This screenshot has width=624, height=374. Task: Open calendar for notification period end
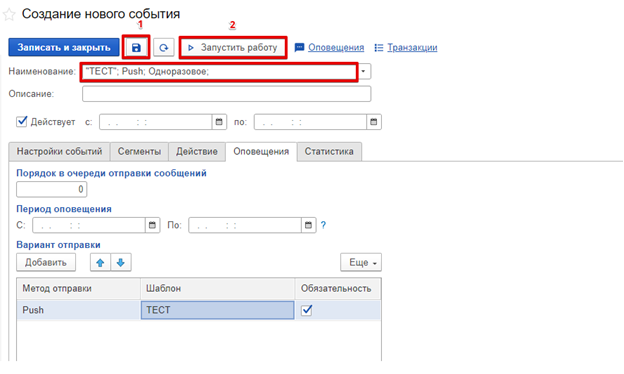[308, 225]
